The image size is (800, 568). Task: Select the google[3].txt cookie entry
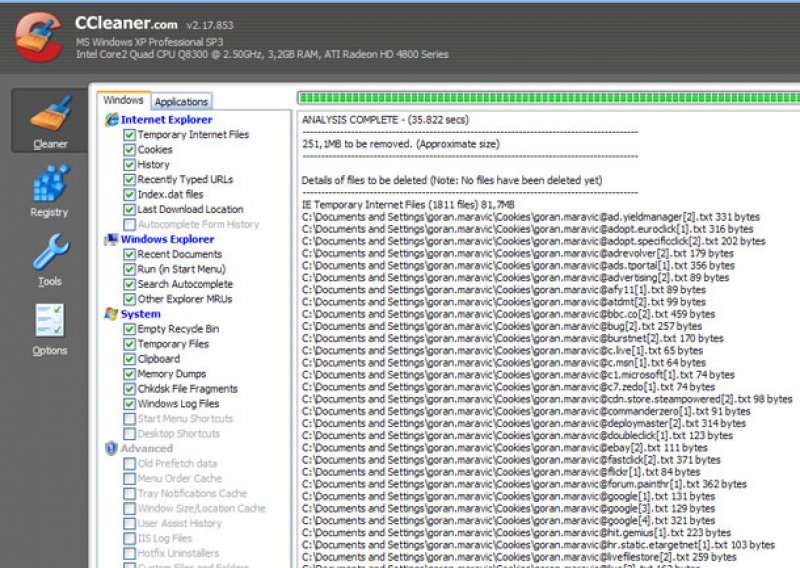pyautogui.click(x=508, y=508)
